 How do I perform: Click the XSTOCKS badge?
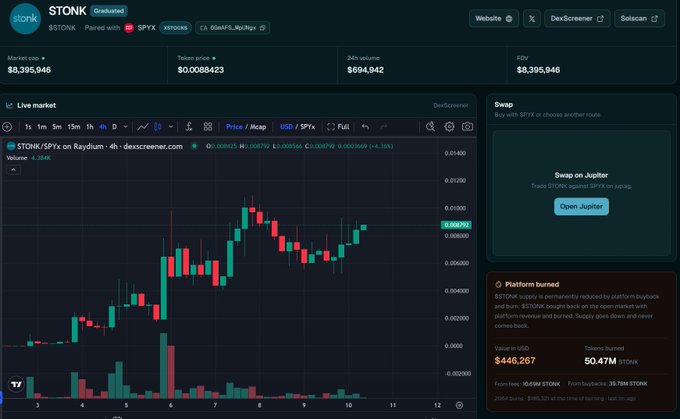point(175,28)
